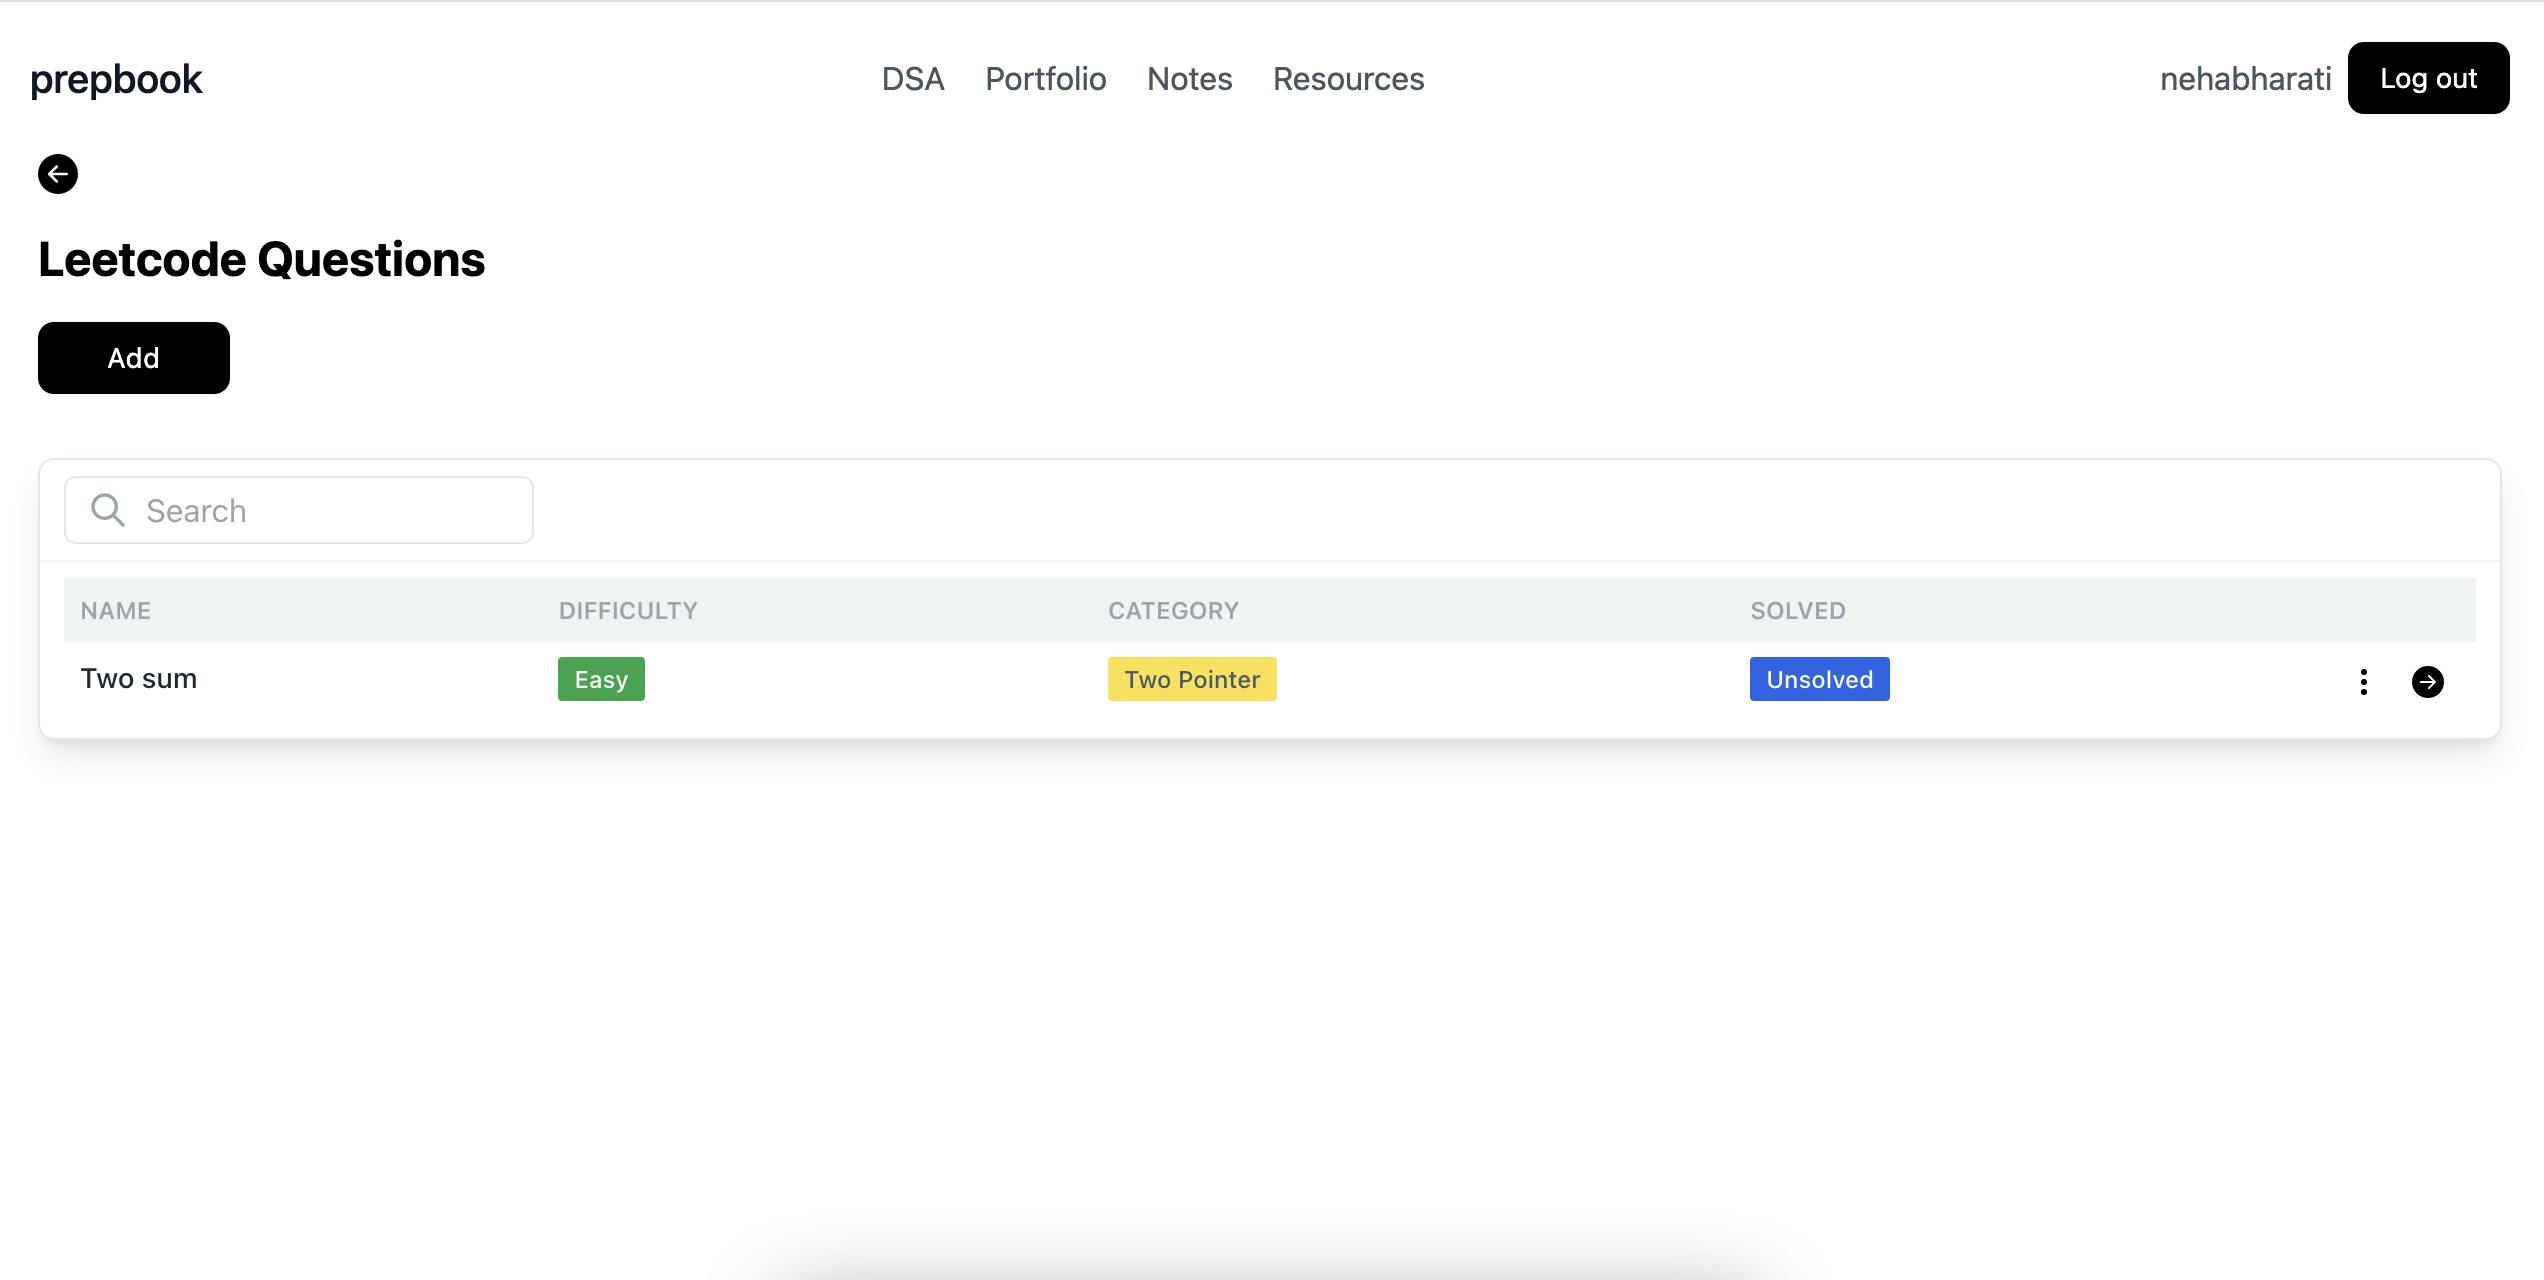
Task: Click the Easy difficulty badge
Action: point(601,679)
